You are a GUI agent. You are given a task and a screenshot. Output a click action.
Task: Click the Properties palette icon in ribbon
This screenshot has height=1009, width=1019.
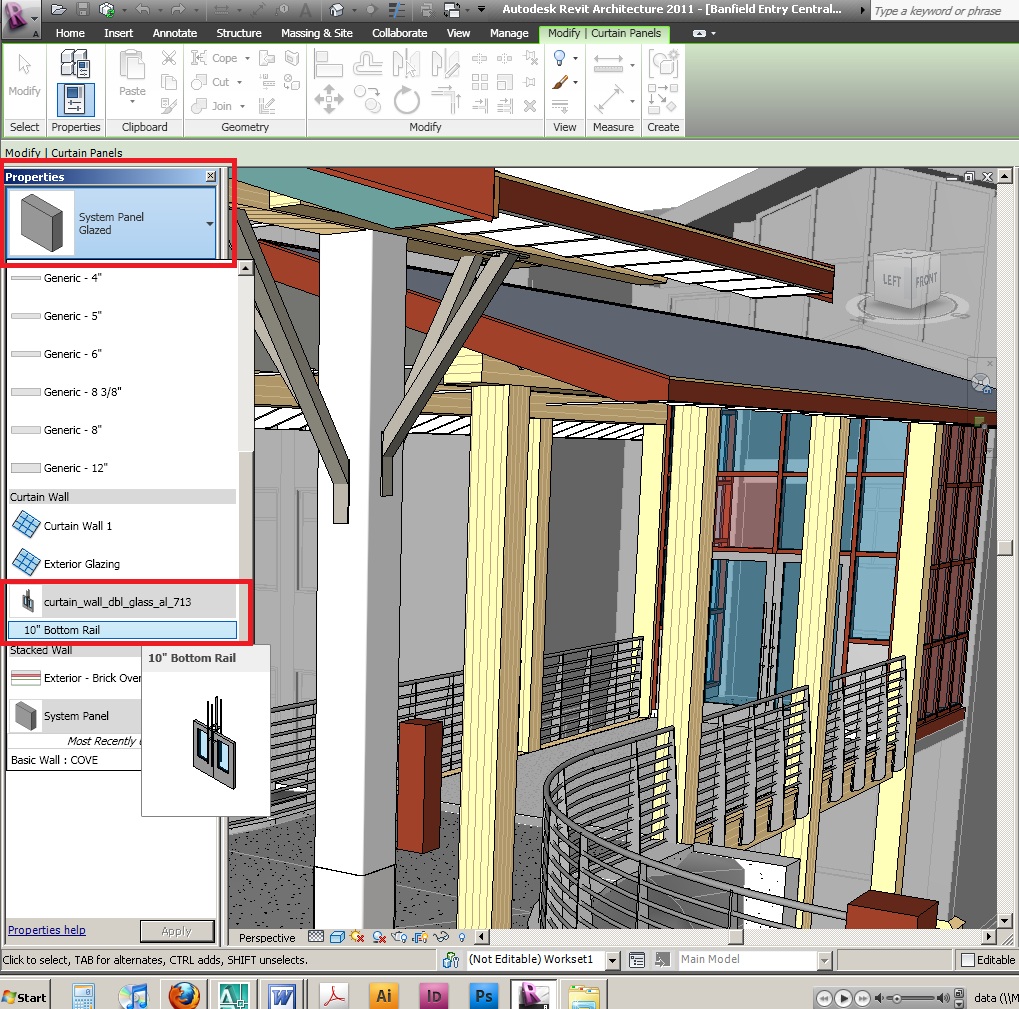tap(76, 100)
